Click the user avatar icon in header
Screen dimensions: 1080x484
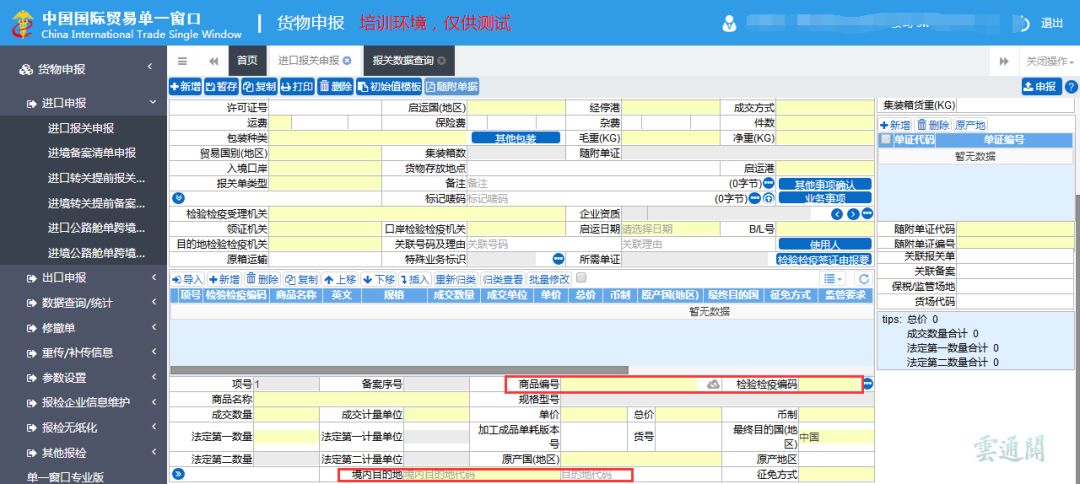(x=729, y=23)
